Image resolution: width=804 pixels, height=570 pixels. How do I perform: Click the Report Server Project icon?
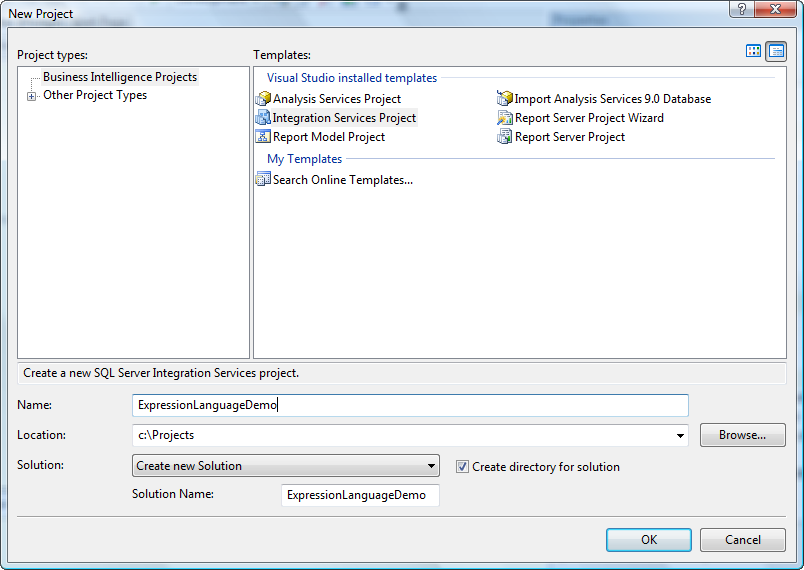[505, 136]
